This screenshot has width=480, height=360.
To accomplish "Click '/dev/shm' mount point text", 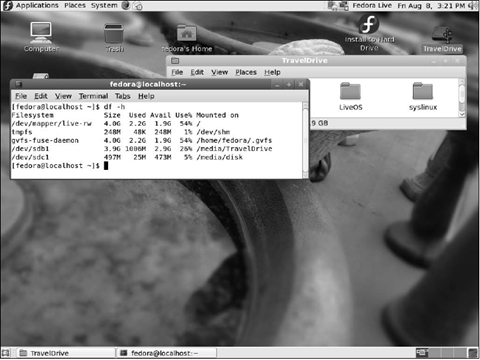I will [x=213, y=132].
